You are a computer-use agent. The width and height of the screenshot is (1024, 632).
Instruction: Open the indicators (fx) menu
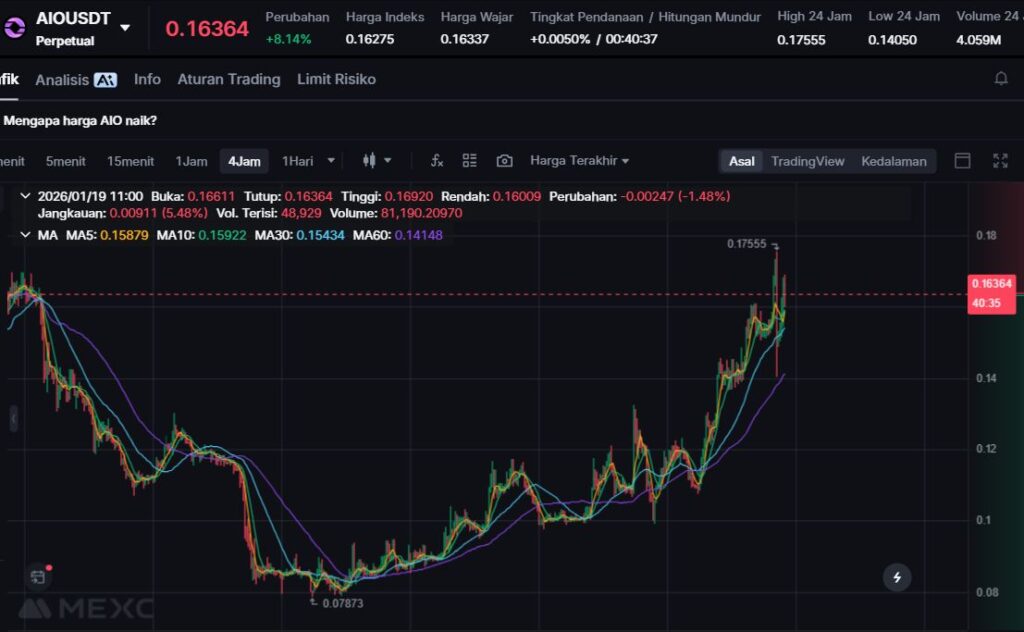(x=437, y=161)
